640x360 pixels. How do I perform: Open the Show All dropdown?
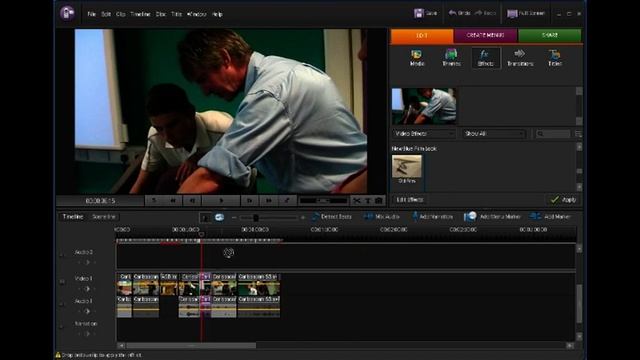pyautogui.click(x=494, y=134)
